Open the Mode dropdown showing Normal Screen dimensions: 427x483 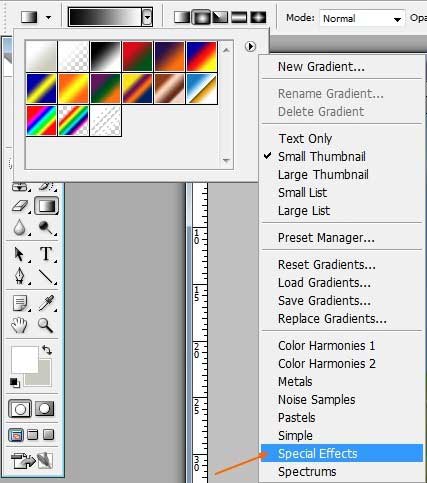362,18
